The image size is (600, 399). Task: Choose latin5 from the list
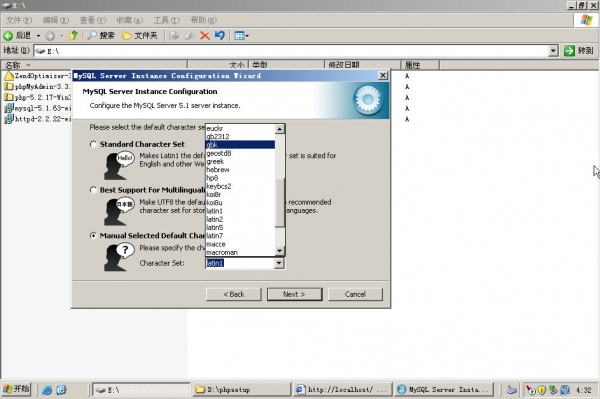(x=240, y=228)
